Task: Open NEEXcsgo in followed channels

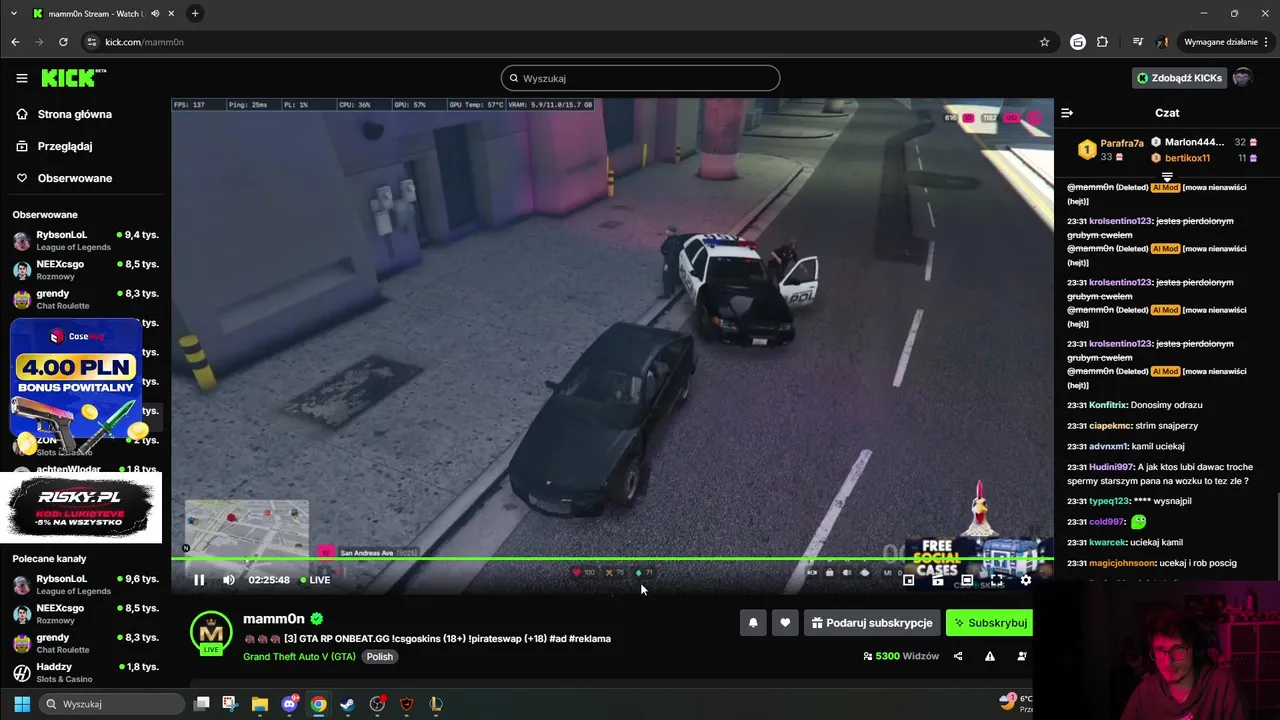Action: click(85, 270)
